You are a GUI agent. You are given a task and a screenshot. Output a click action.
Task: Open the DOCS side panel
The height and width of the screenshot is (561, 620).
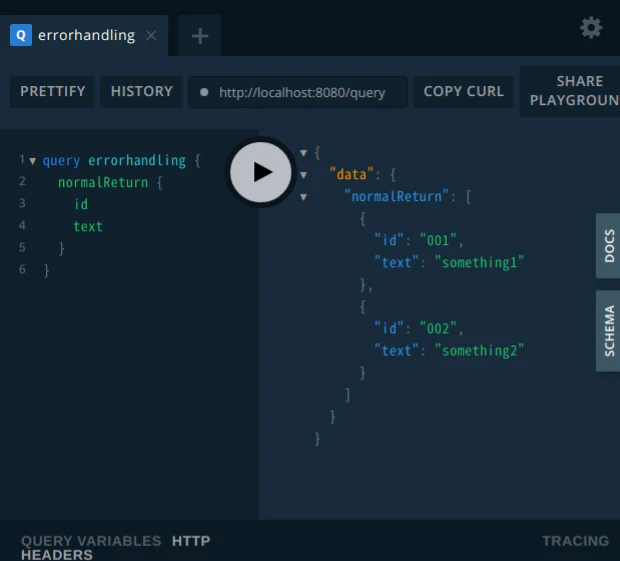pyautogui.click(x=609, y=246)
